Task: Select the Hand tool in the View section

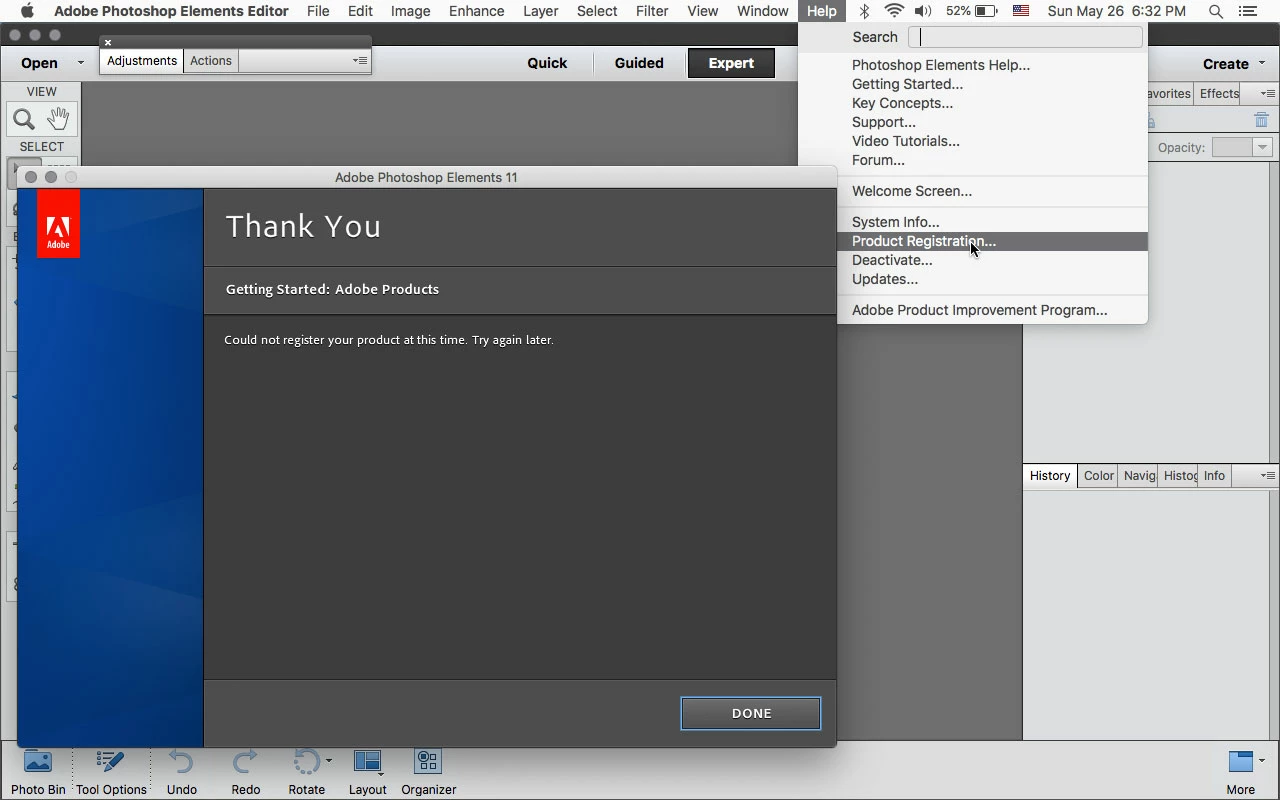Action: coord(58,119)
